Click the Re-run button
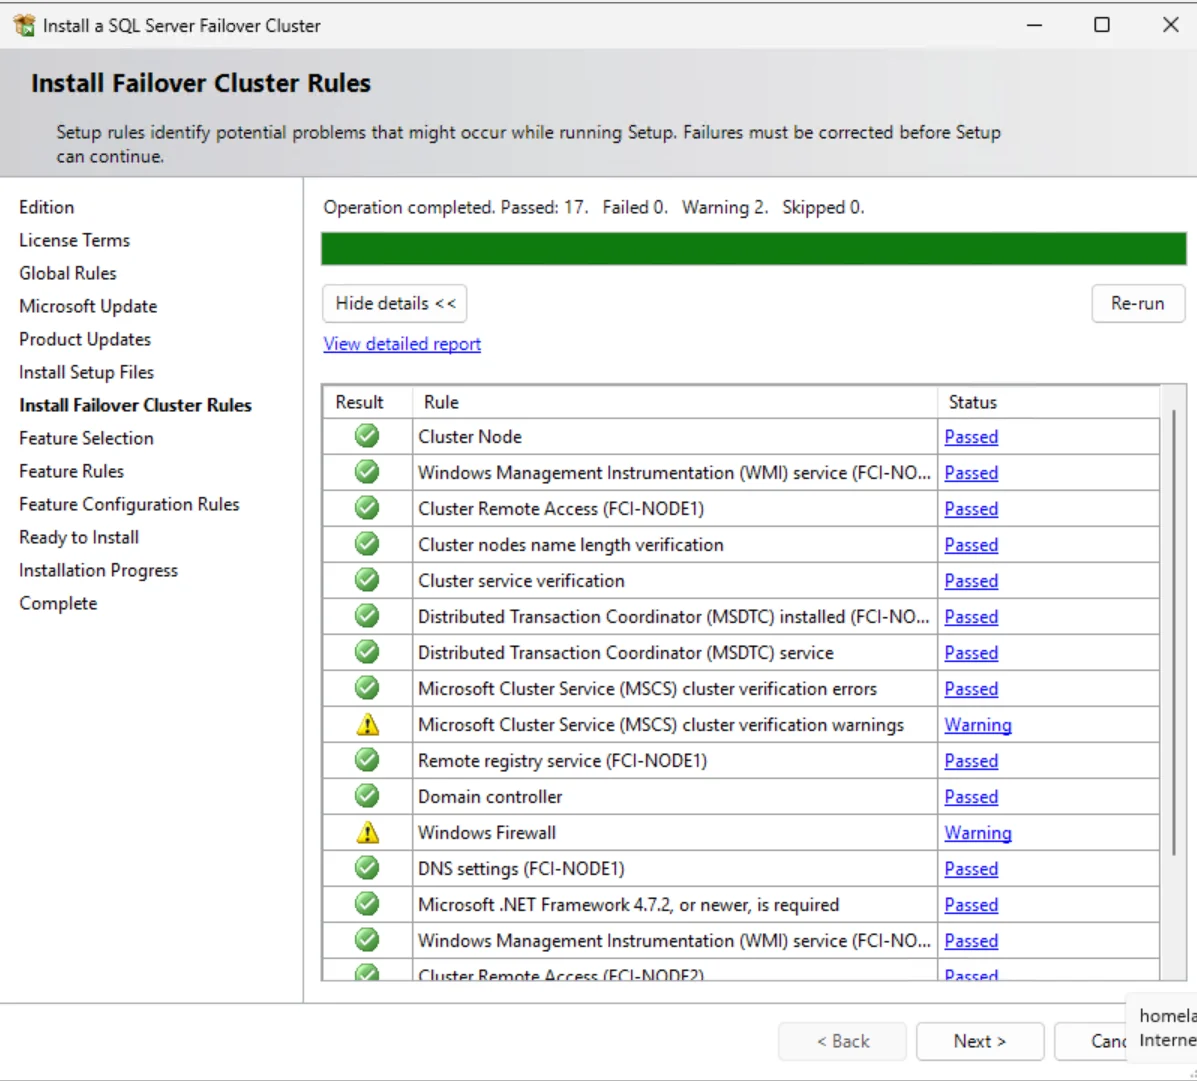 pos(1137,304)
